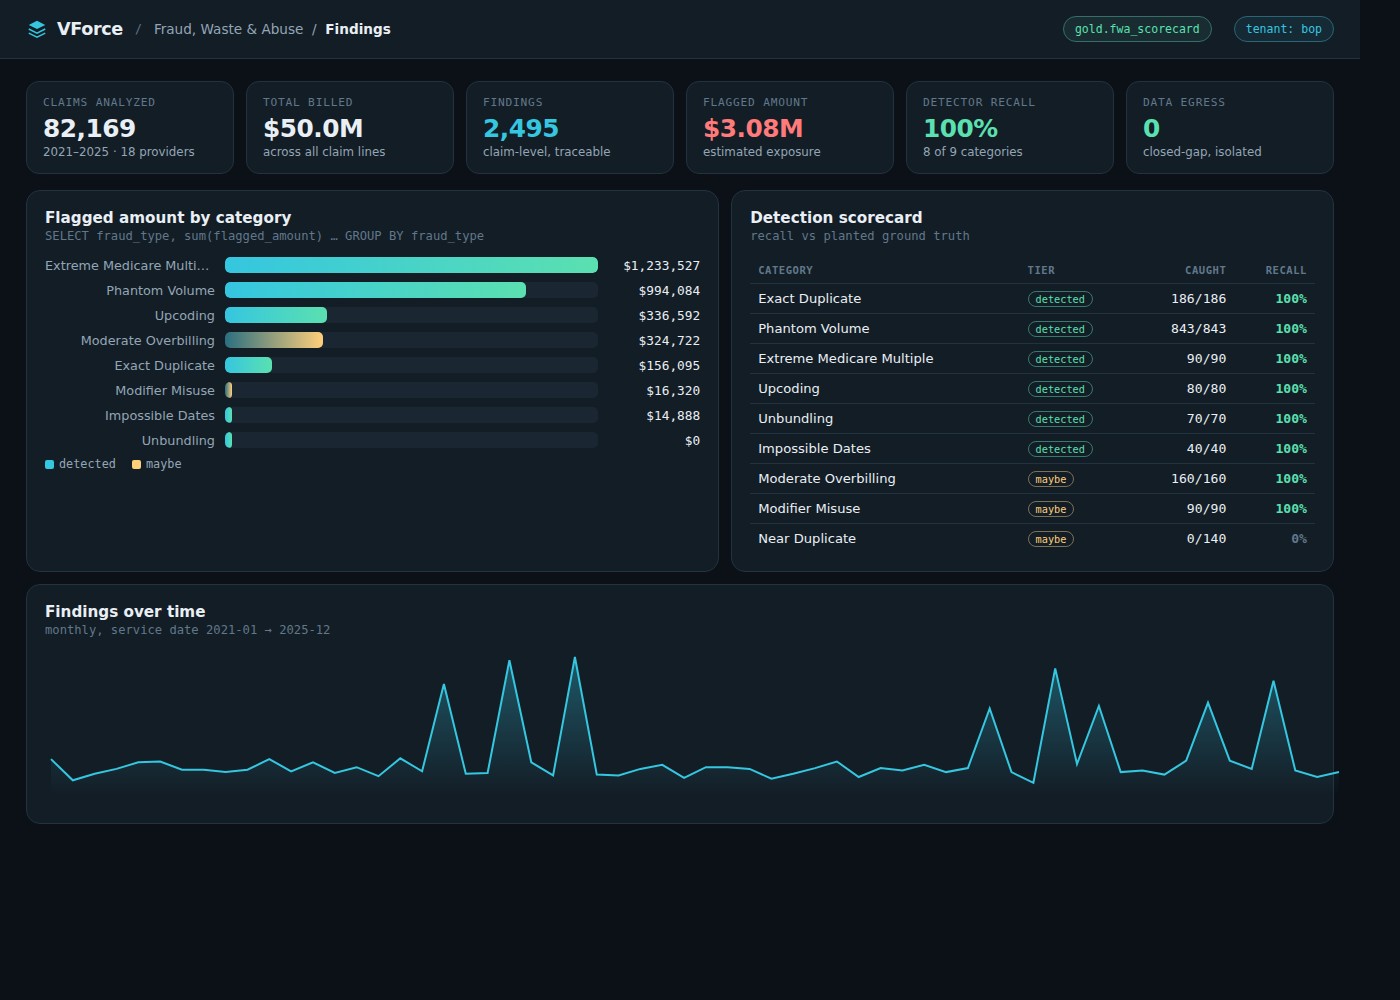Select the Phantom Volume scorecard row
This screenshot has height=1000, width=1400.
click(1032, 329)
